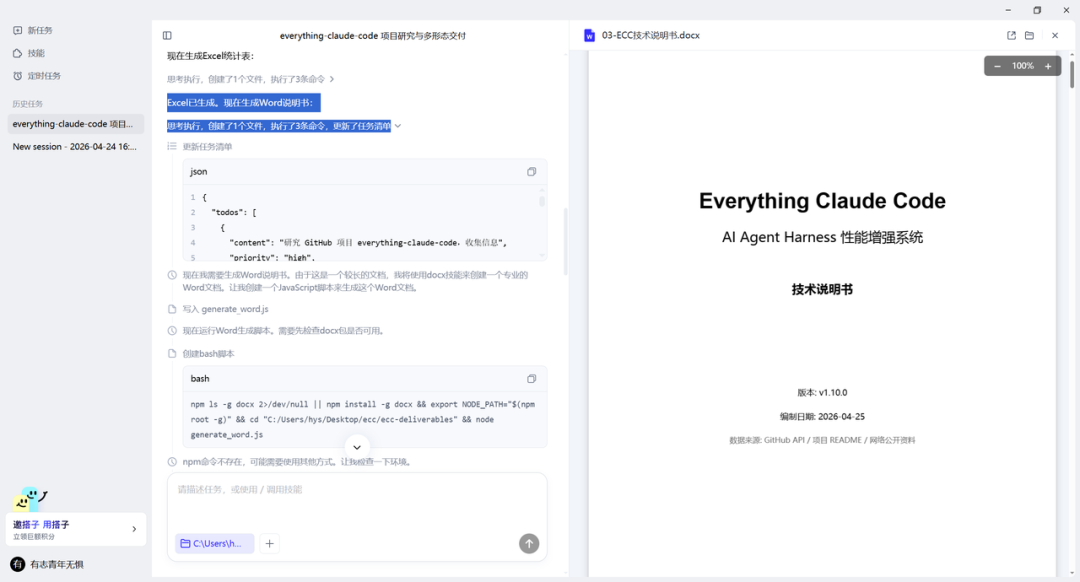The image size is (1080, 582).
Task: Click the Everything Claude Code document title
Action: 822,201
